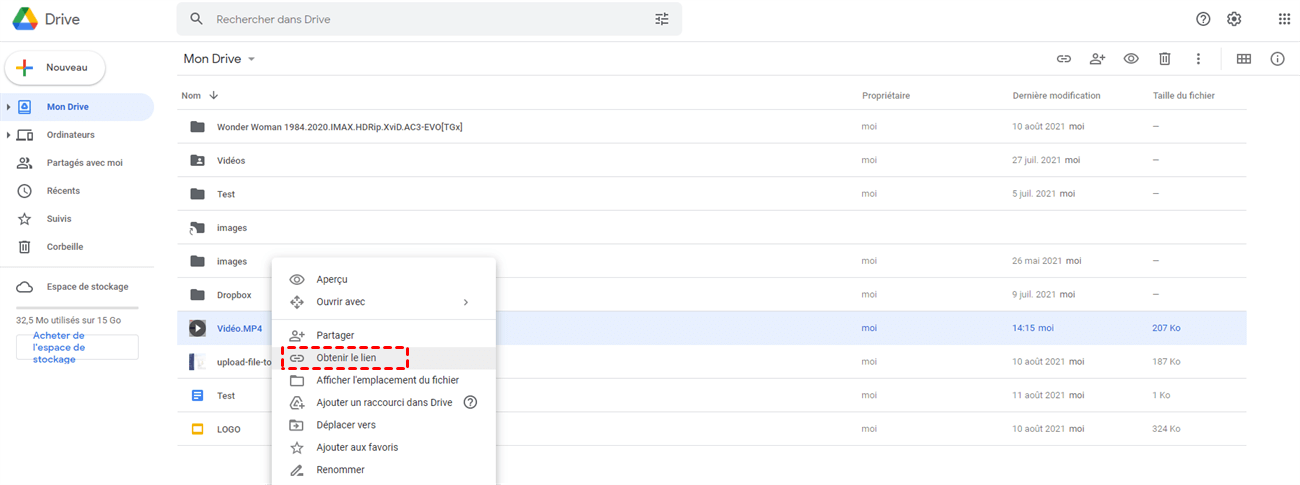Viewport: 1300px width, 485px height.
Task: Expand the Mon Drive tree arrow
Action: (x=8, y=107)
